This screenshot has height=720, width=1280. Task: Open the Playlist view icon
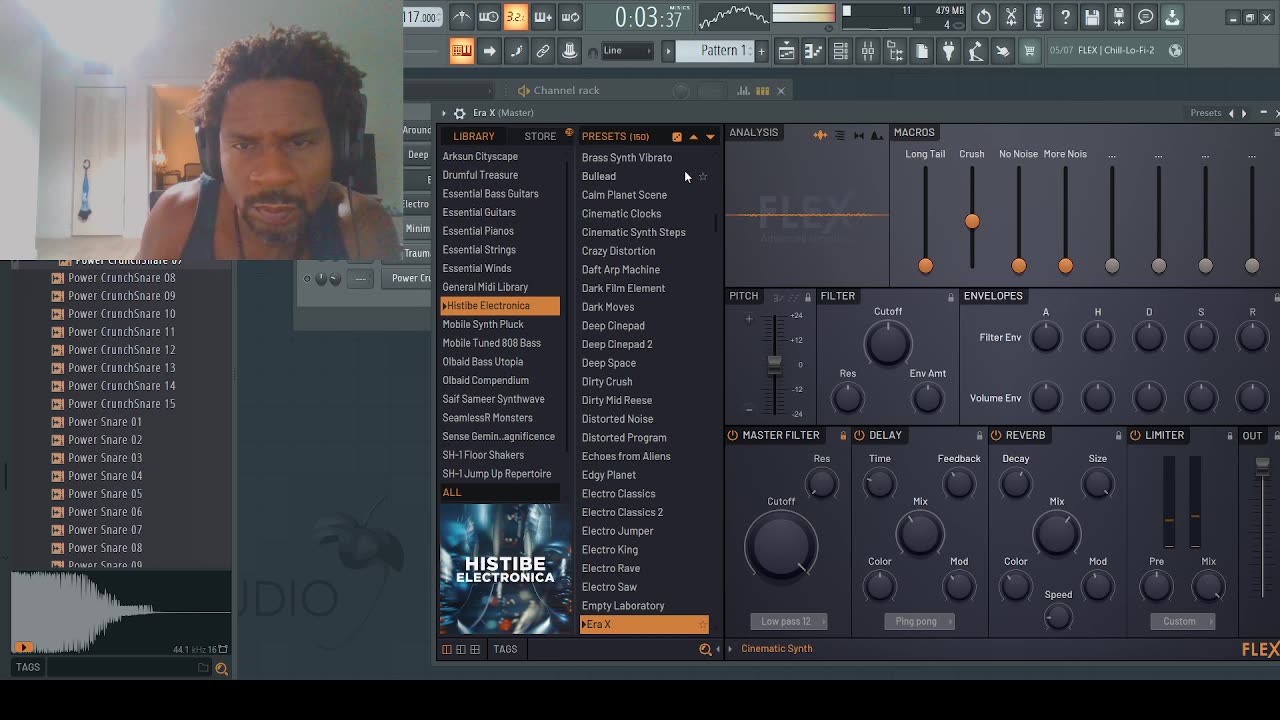click(786, 51)
